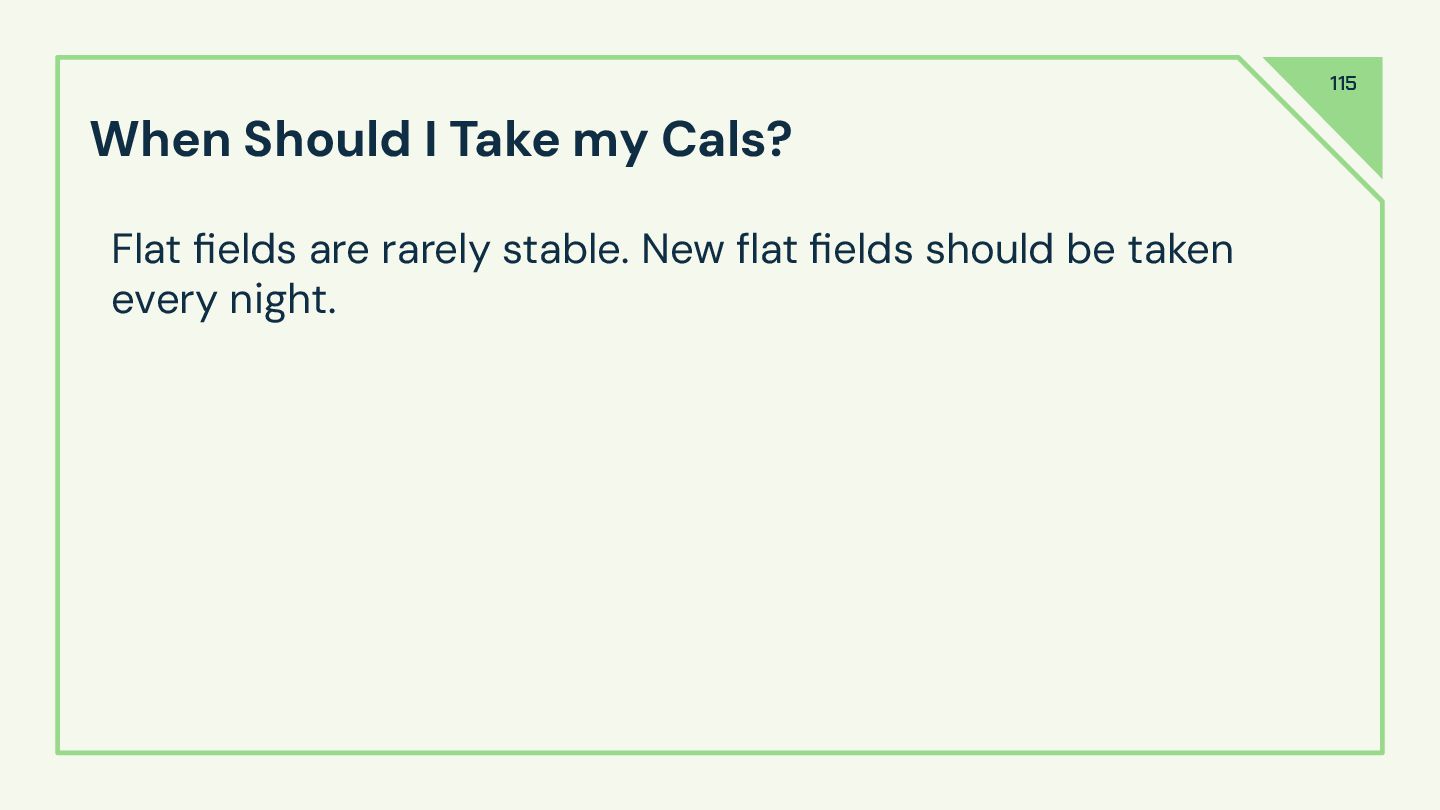
Task: Click lowercase "should" in the body paragraph
Action: click(x=989, y=249)
